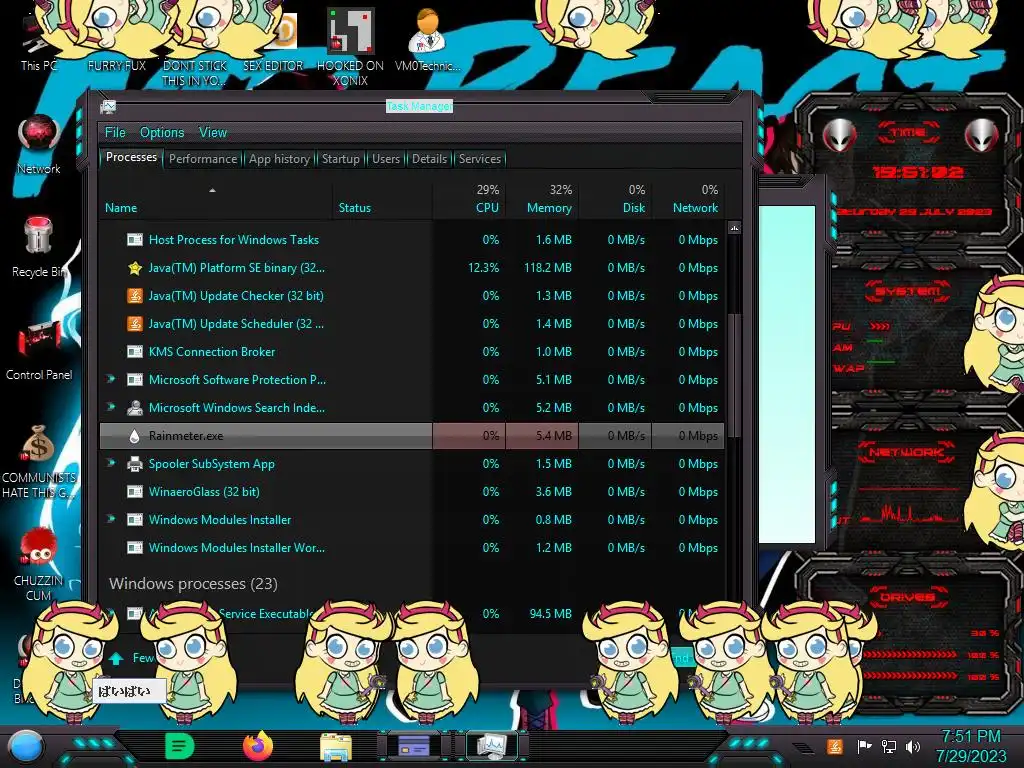Screen dimensions: 1024x768
Task: Click the 12.3% CPU value
Action: (483, 268)
